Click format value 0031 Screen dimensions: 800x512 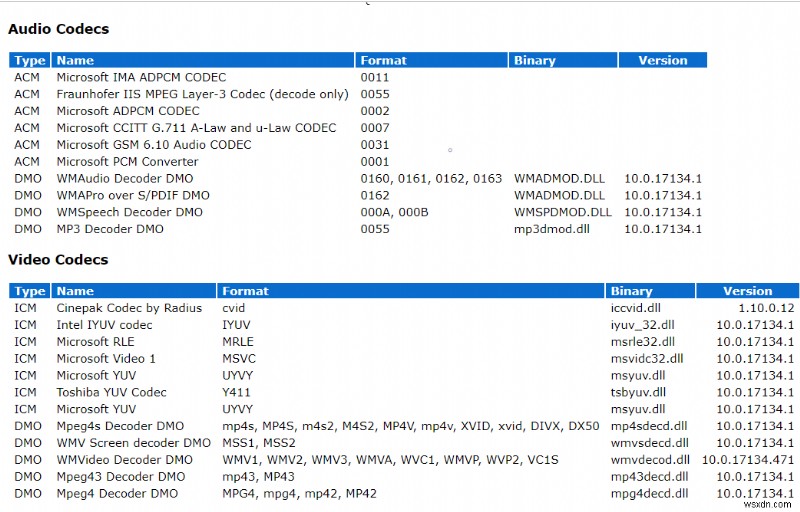pos(374,145)
